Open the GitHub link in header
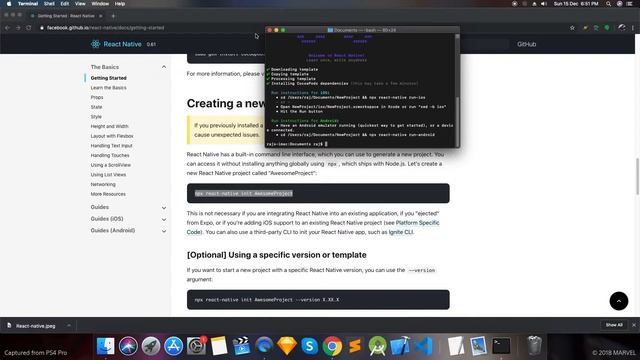This screenshot has width=640, height=360. [x=527, y=44]
